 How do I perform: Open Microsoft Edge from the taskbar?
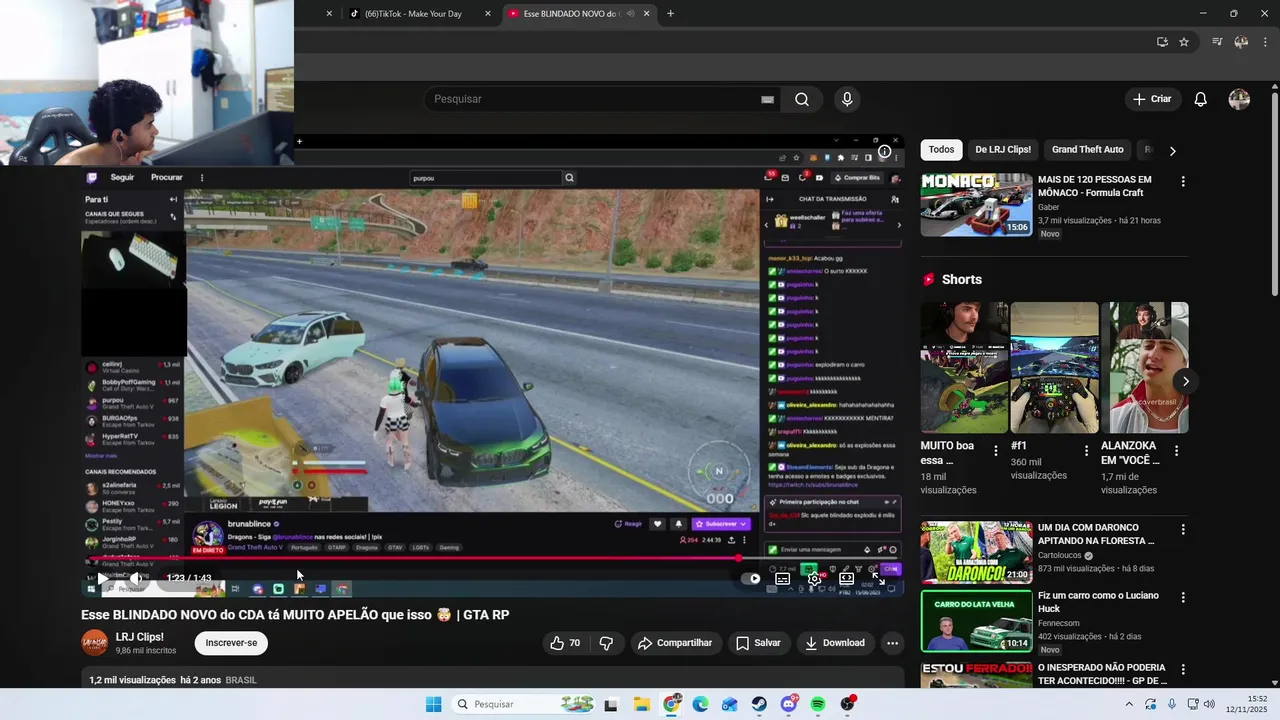point(700,704)
